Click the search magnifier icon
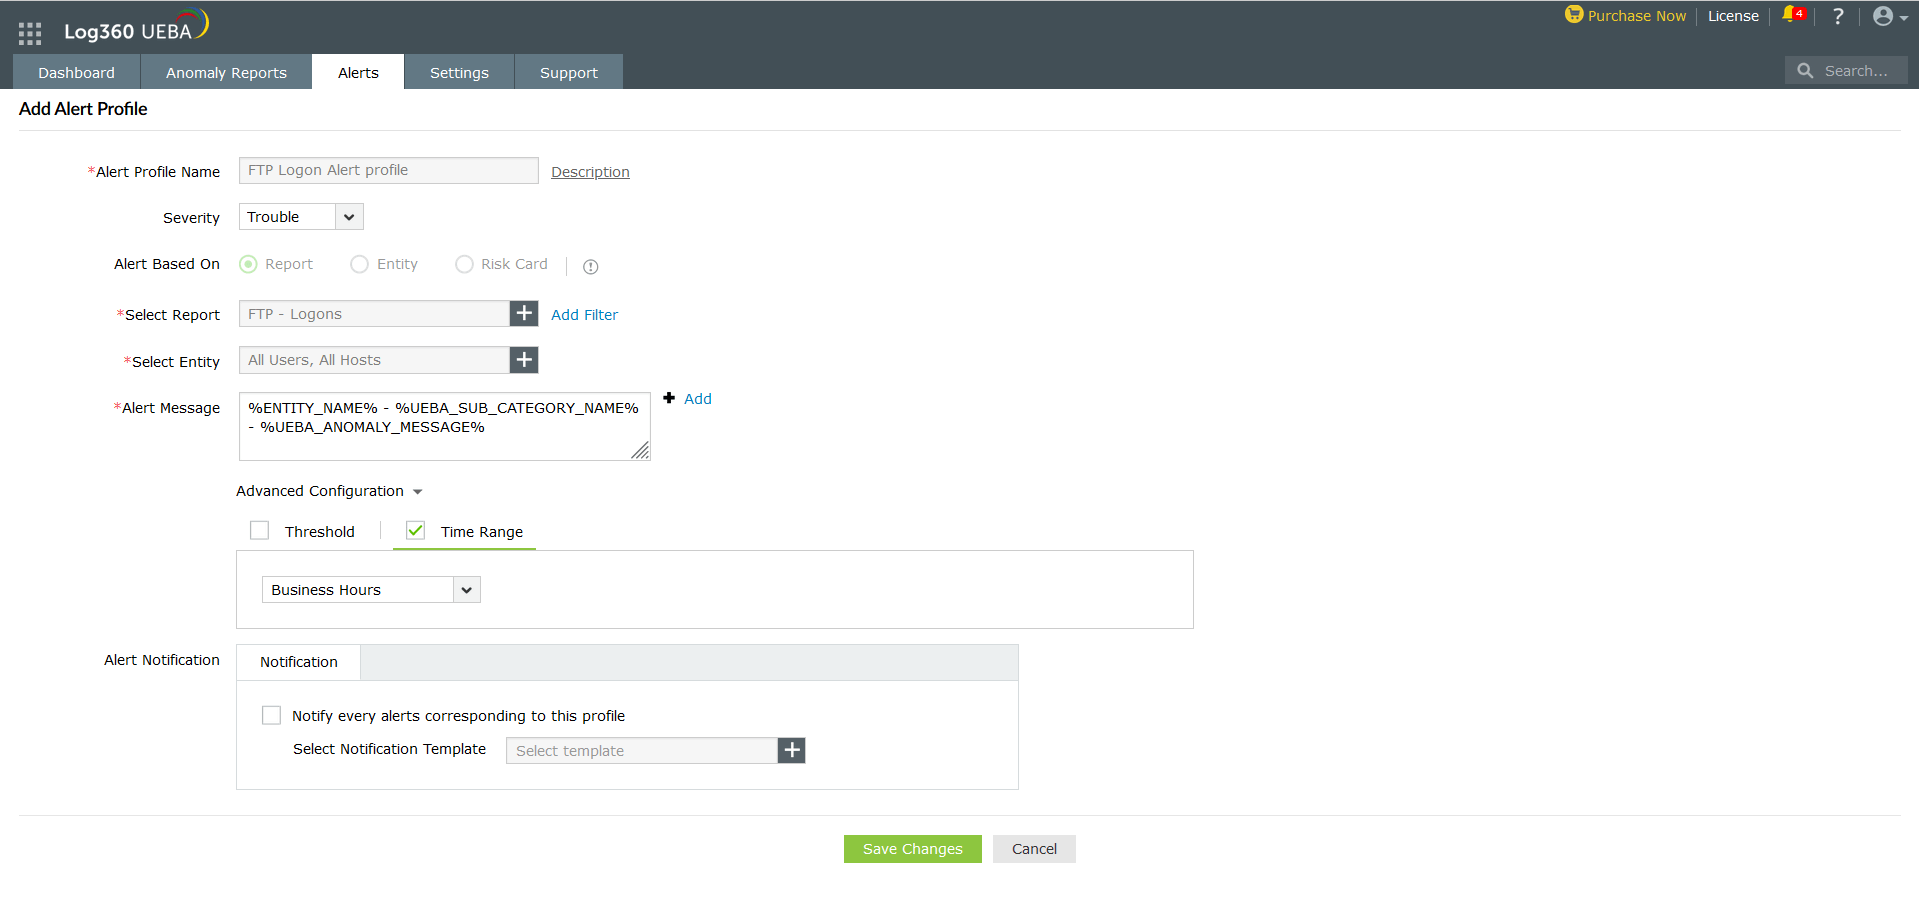The width and height of the screenshot is (1919, 919). coord(1805,70)
